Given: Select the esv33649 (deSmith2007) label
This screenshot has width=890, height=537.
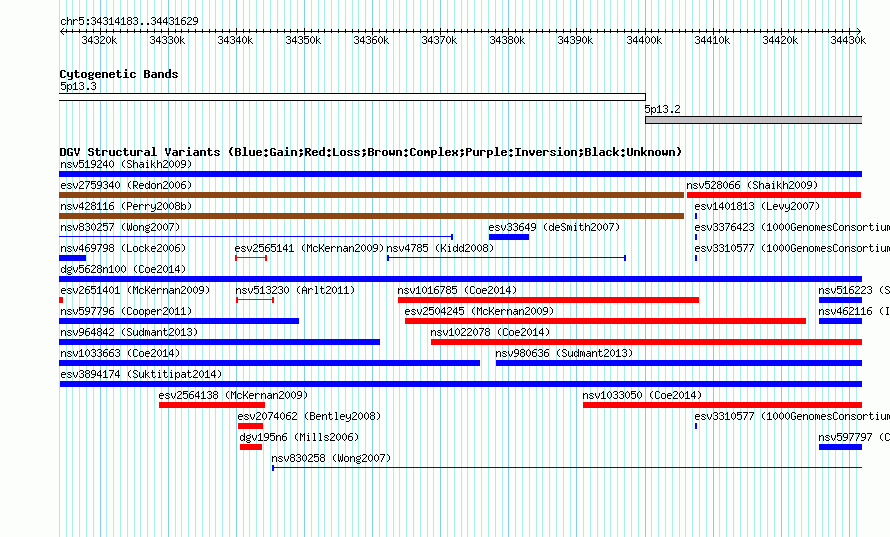Looking at the screenshot, I should click(554, 227).
